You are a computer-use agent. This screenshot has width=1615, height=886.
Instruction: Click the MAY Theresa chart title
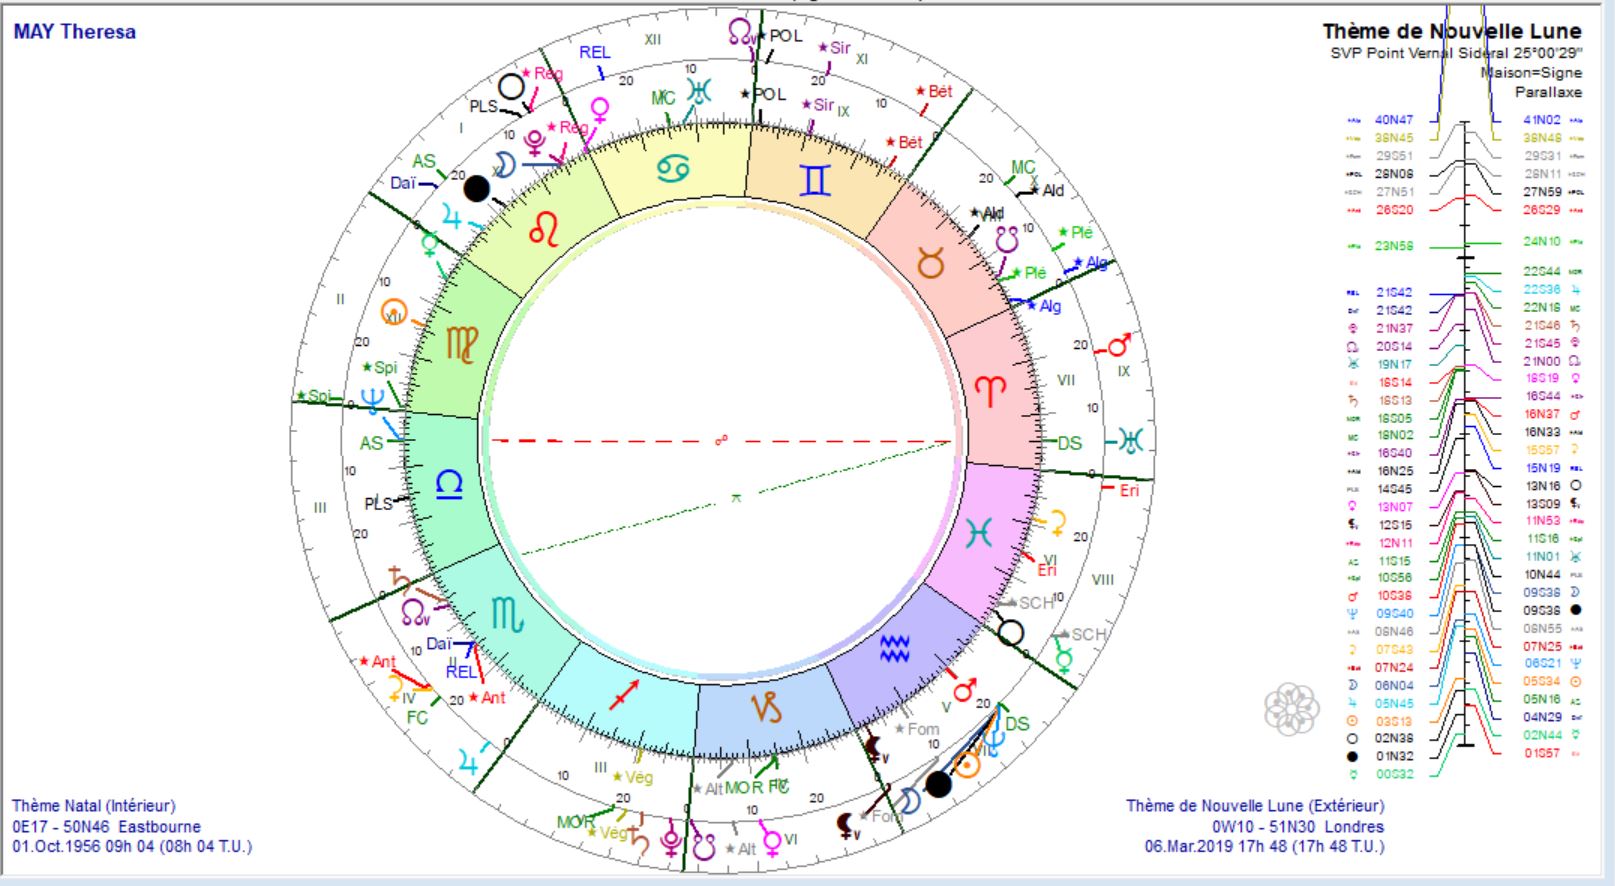(x=75, y=32)
